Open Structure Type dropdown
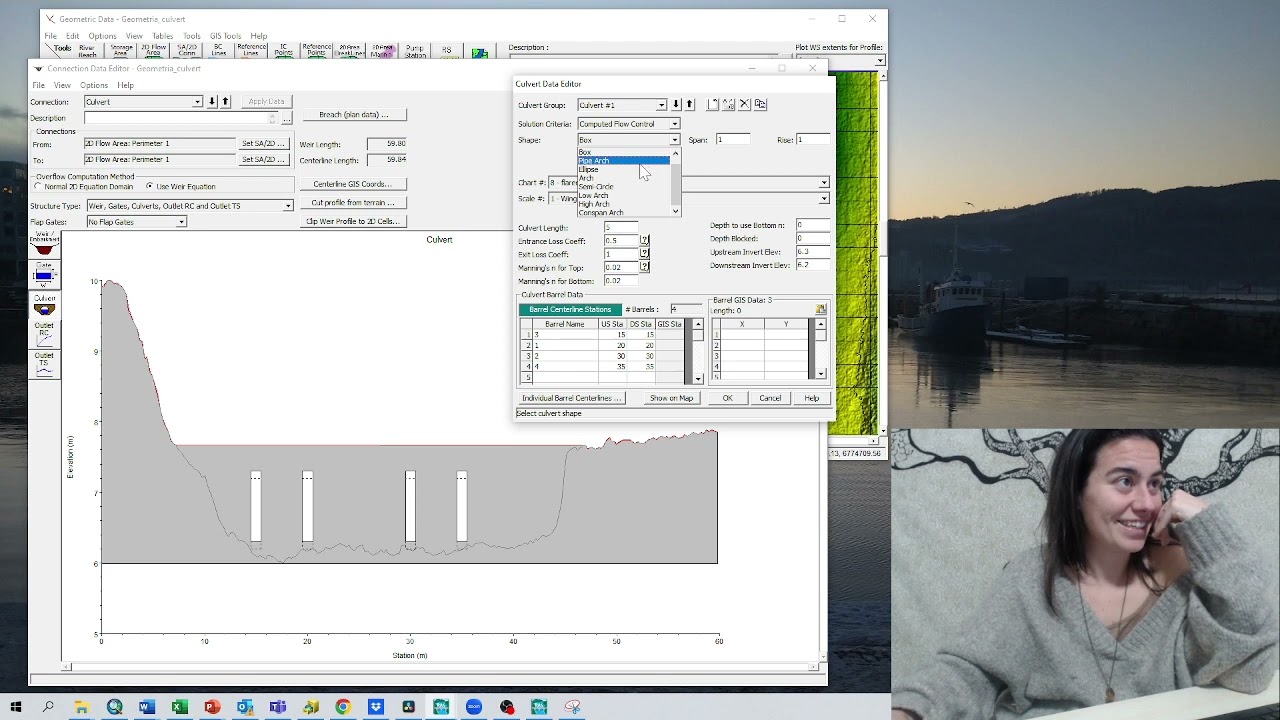The image size is (1280, 720). coord(288,206)
